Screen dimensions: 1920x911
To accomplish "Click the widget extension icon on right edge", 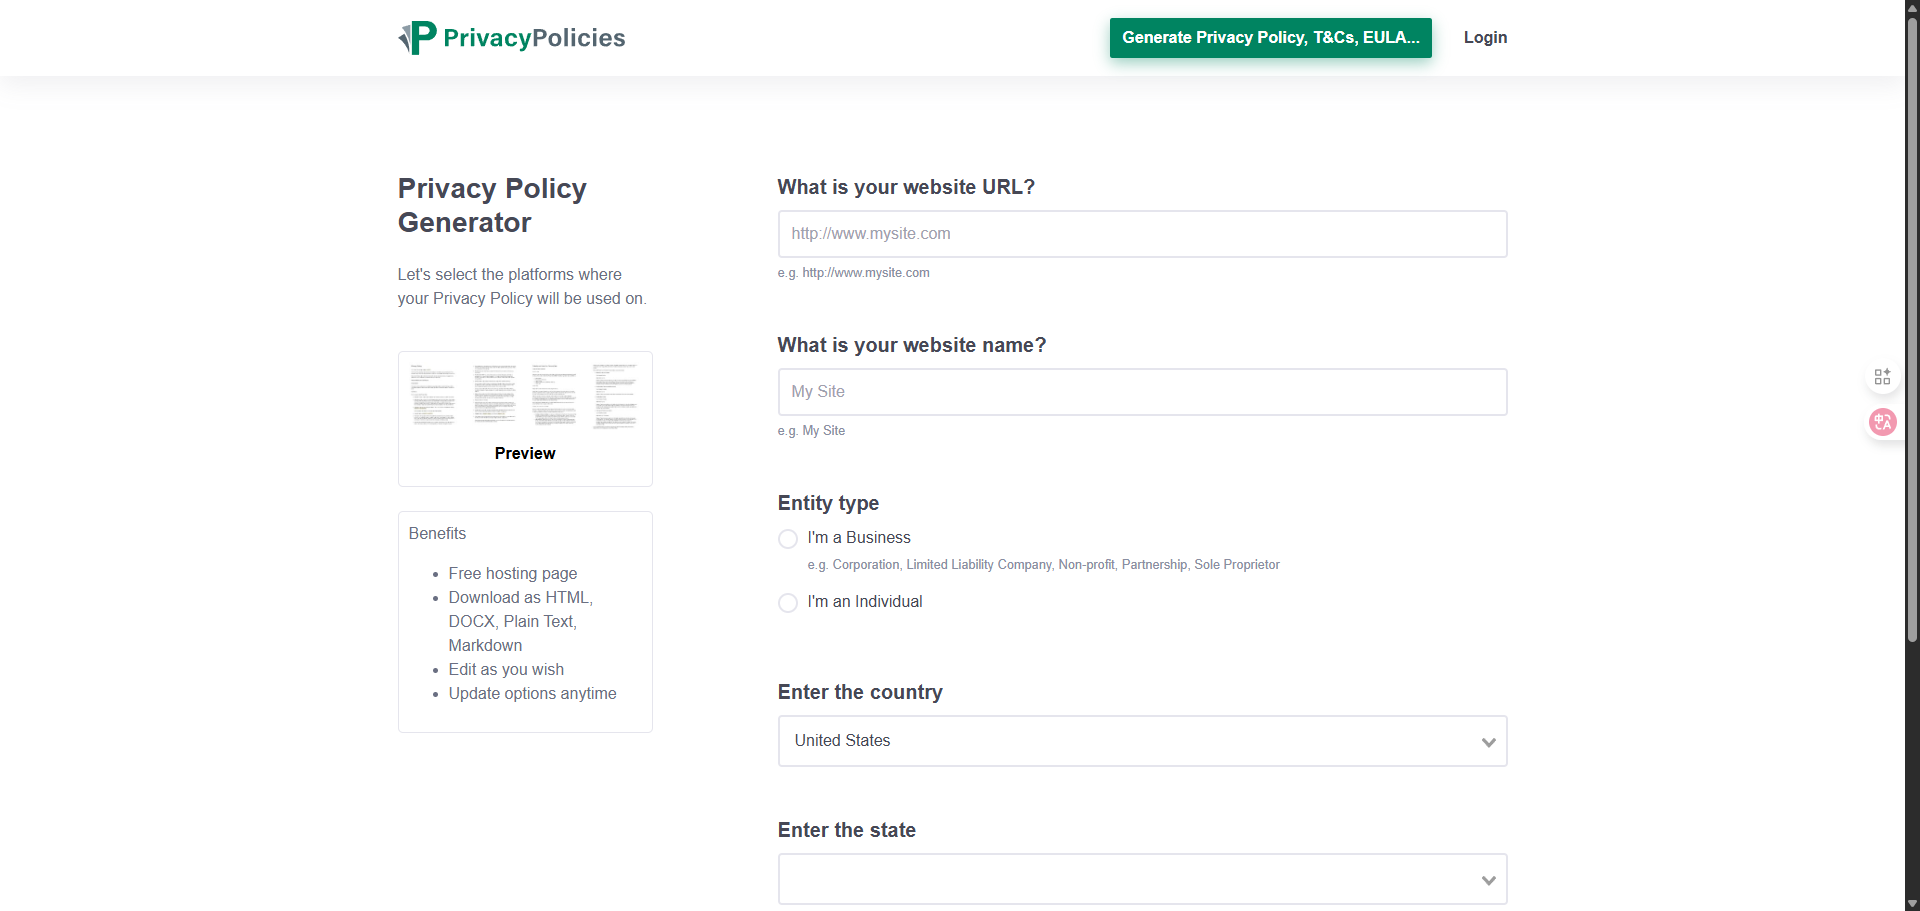I will click(1883, 376).
